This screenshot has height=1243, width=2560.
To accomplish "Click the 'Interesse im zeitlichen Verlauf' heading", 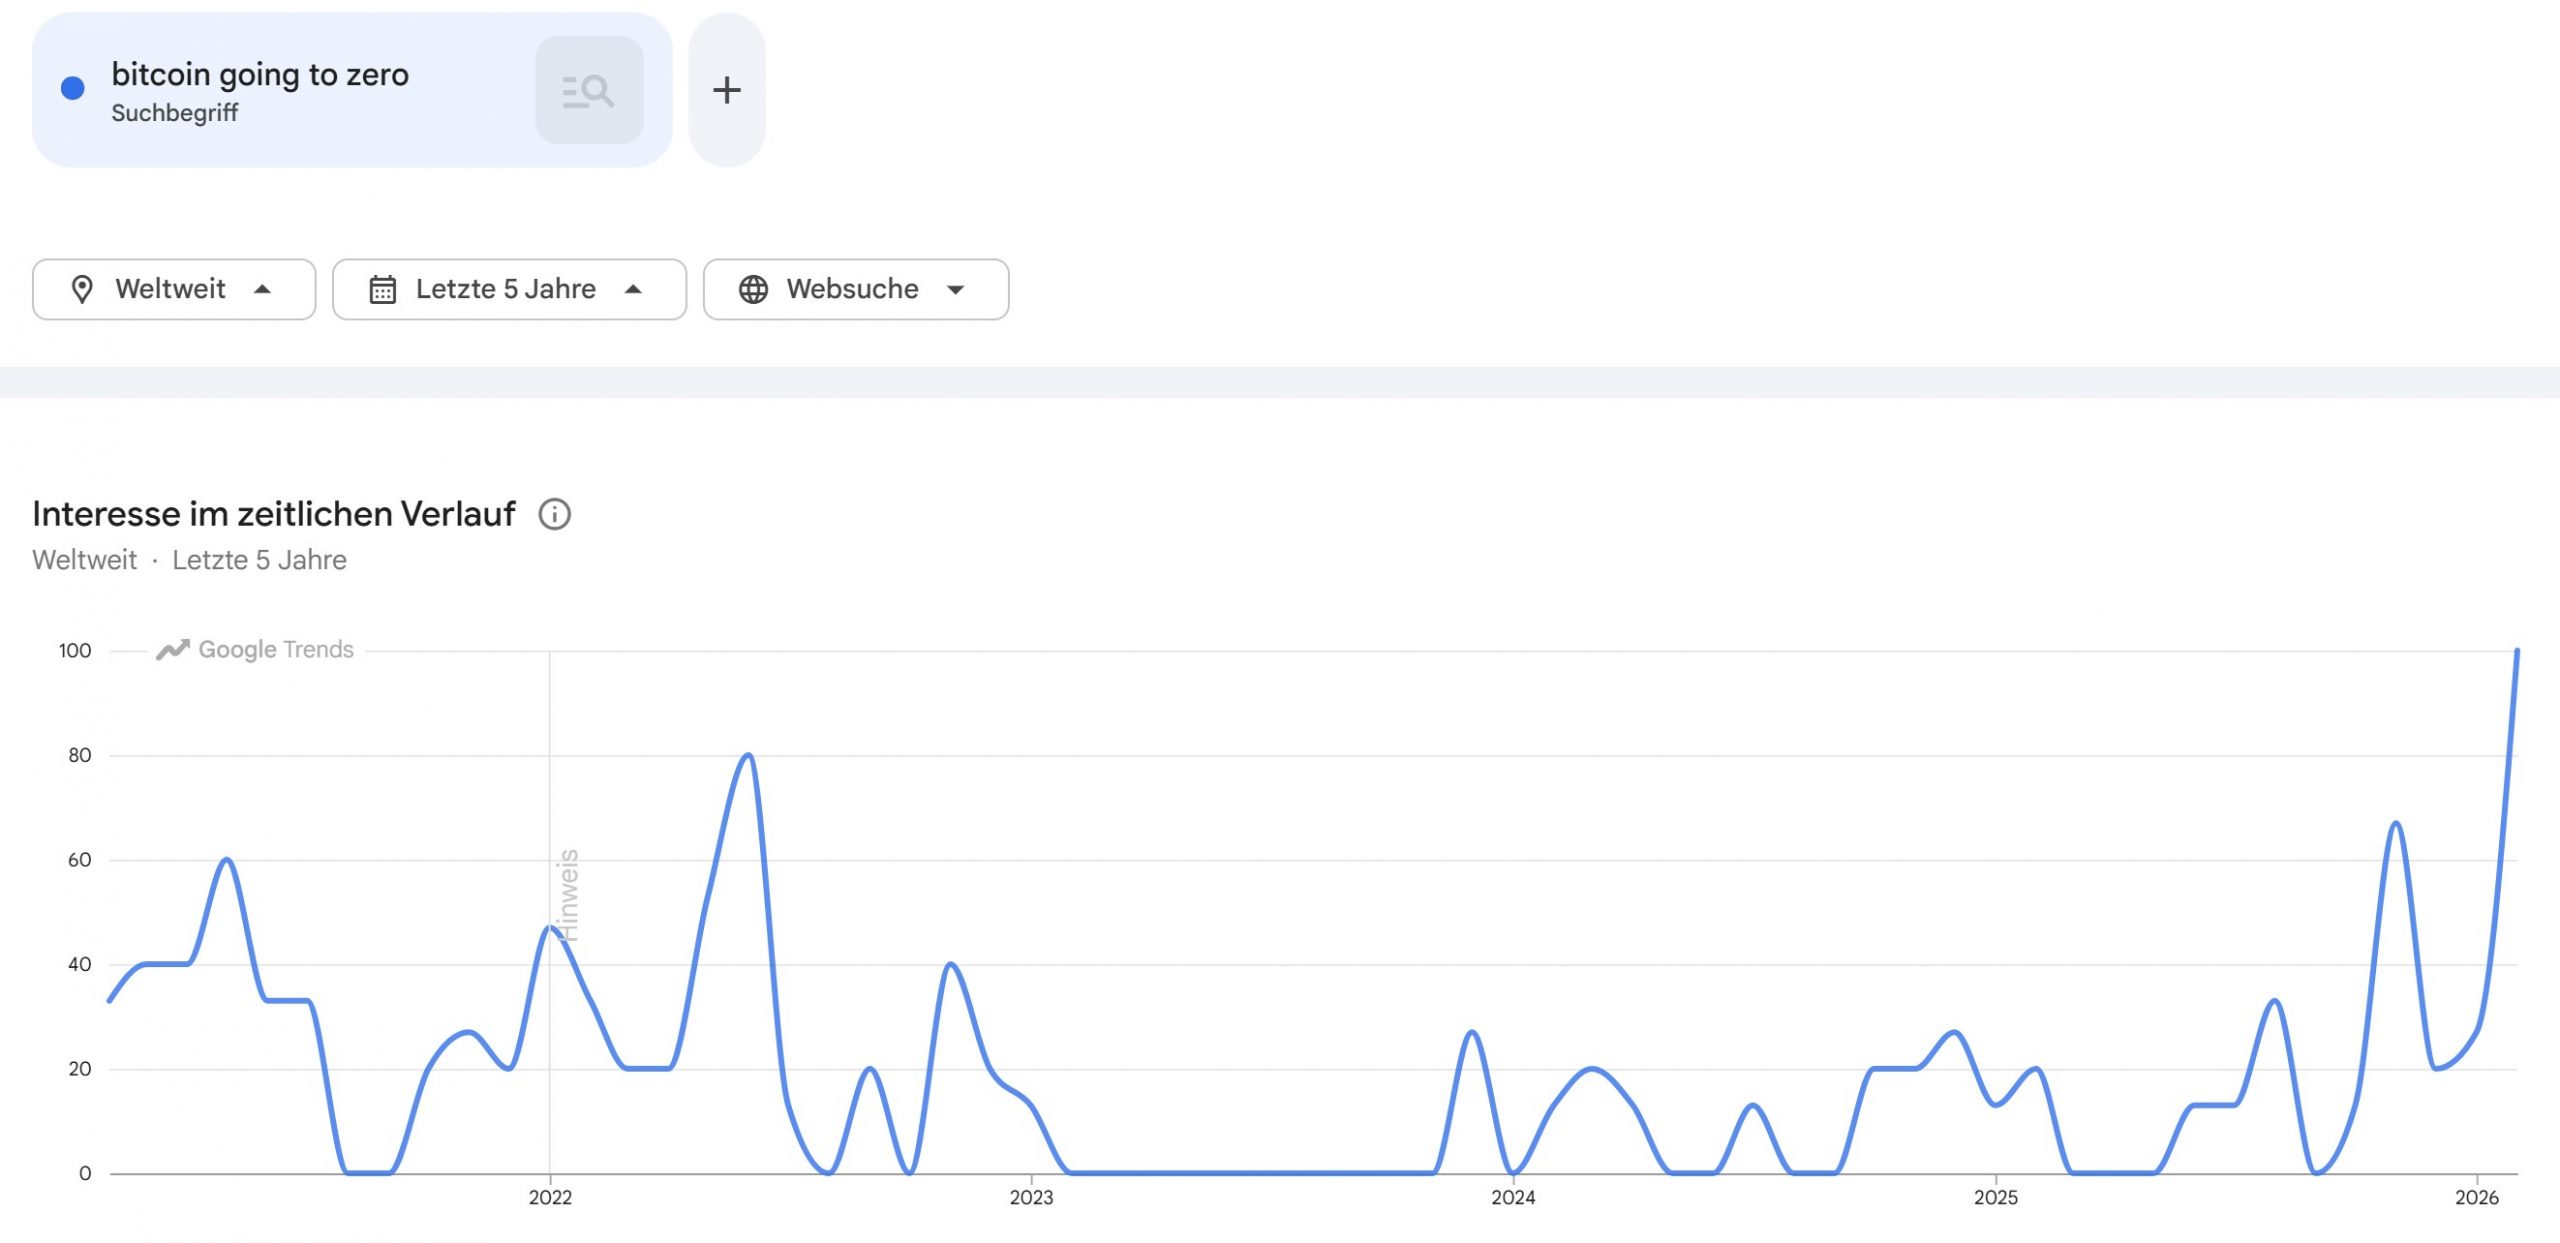I will pos(274,514).
